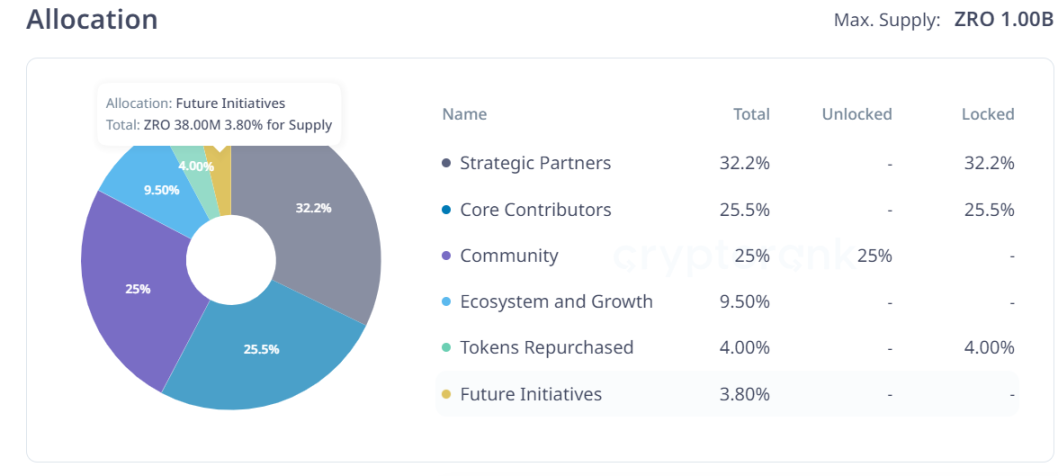Select the Strategic Partners row label
Viewport: 1058px width, 476px height.
point(535,163)
